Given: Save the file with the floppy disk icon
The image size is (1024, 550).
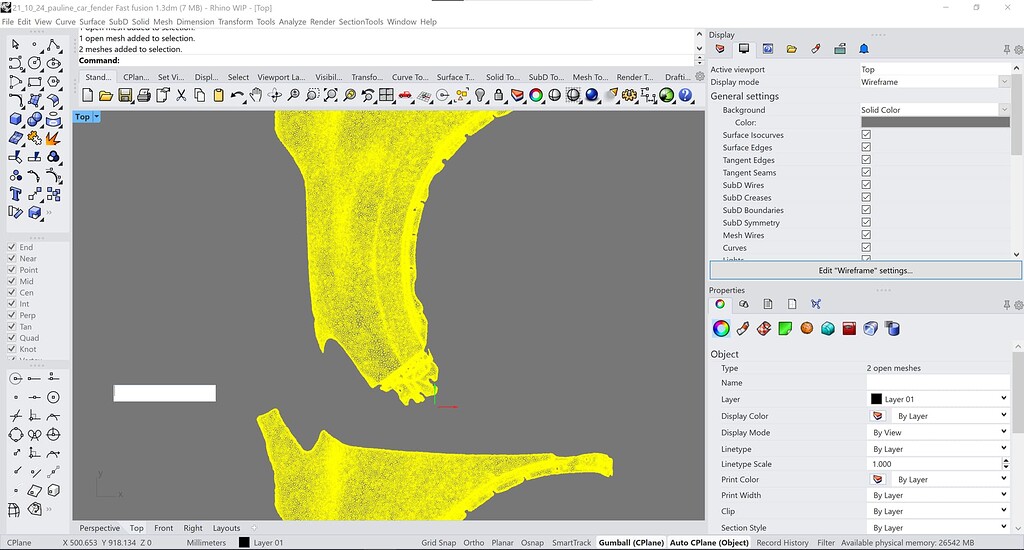Looking at the screenshot, I should [x=125, y=95].
